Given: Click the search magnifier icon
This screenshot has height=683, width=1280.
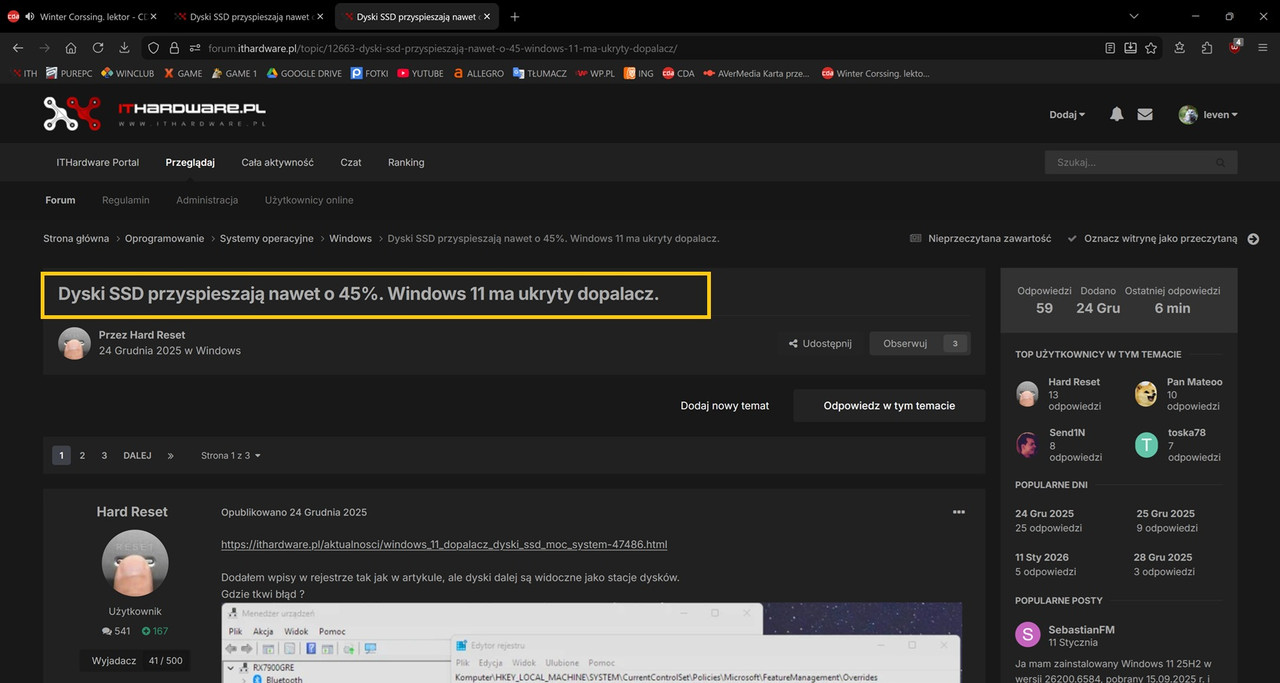Looking at the screenshot, I should click(x=1221, y=162).
